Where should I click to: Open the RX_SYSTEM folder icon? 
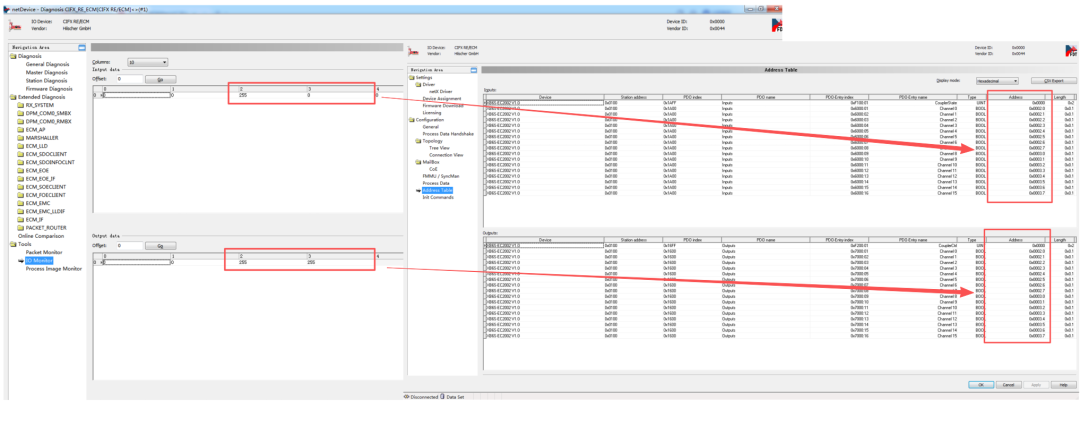click(21, 105)
